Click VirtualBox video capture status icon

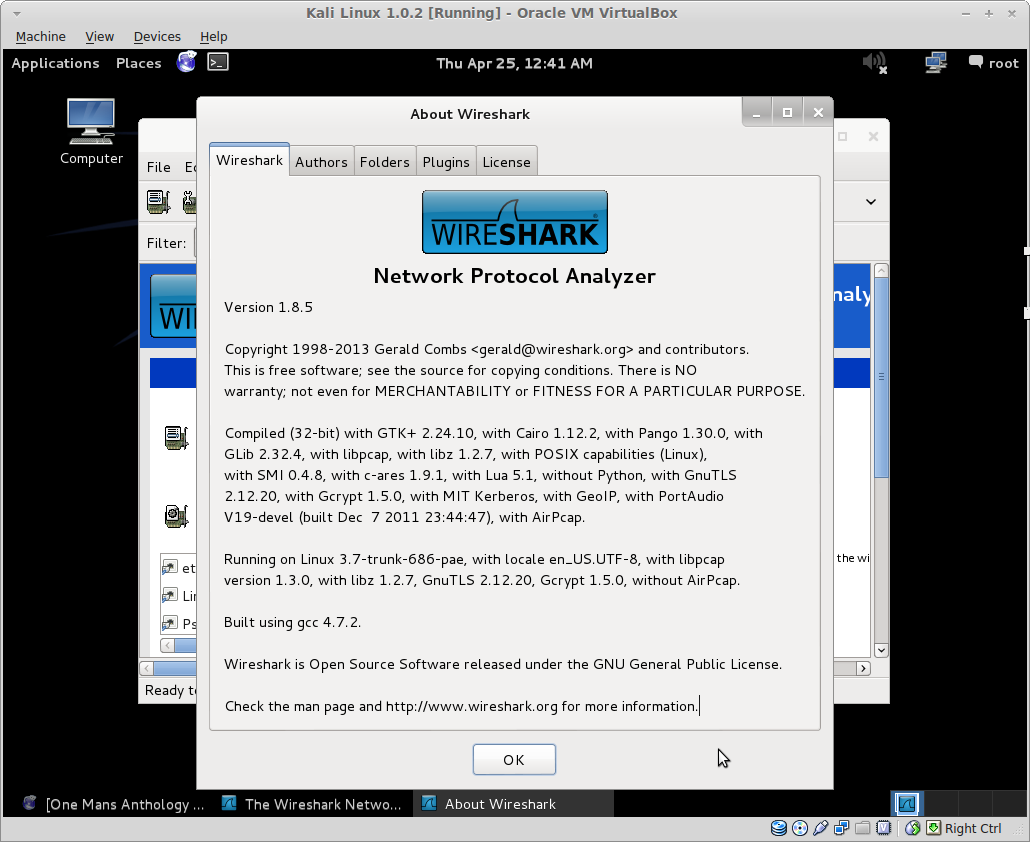tap(884, 828)
